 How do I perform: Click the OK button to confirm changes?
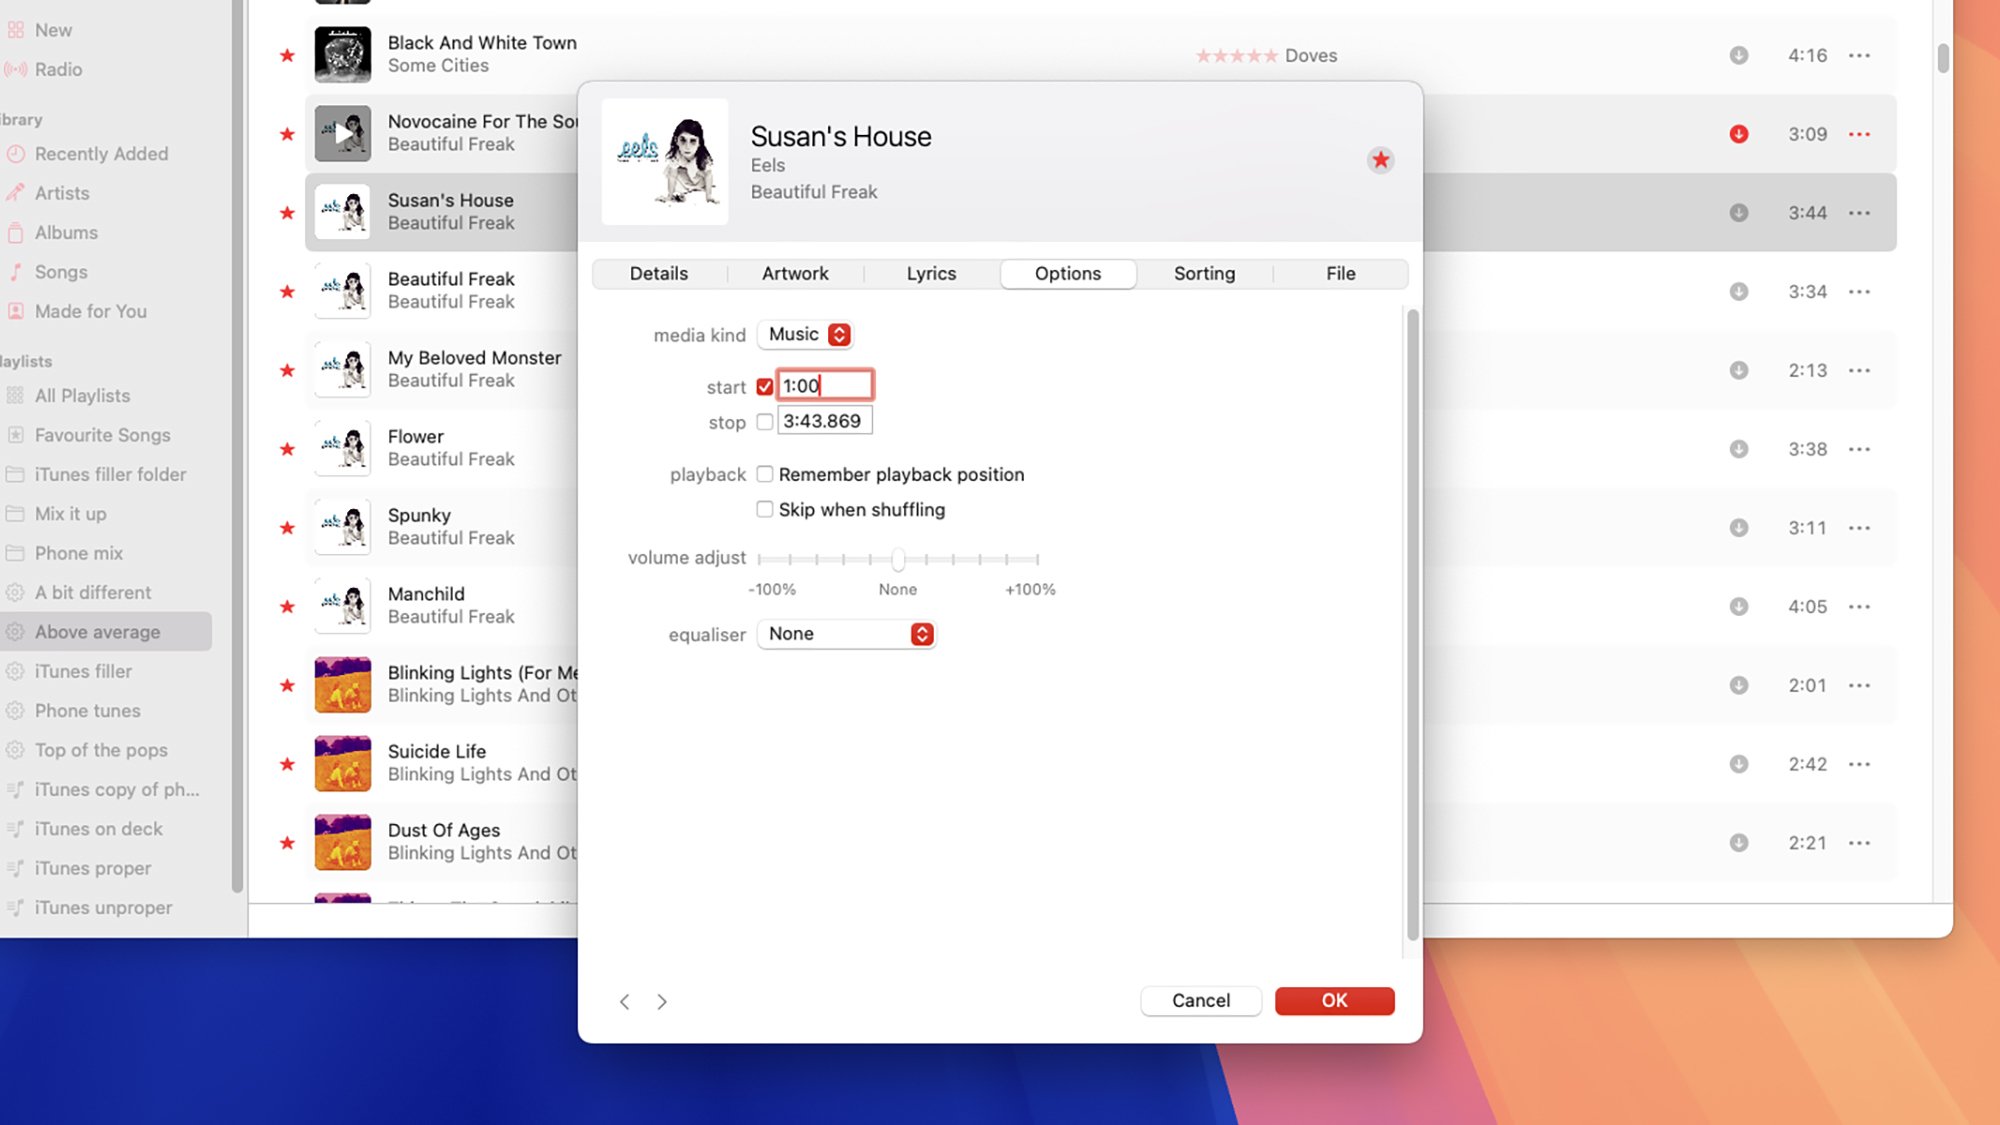[x=1334, y=1000]
